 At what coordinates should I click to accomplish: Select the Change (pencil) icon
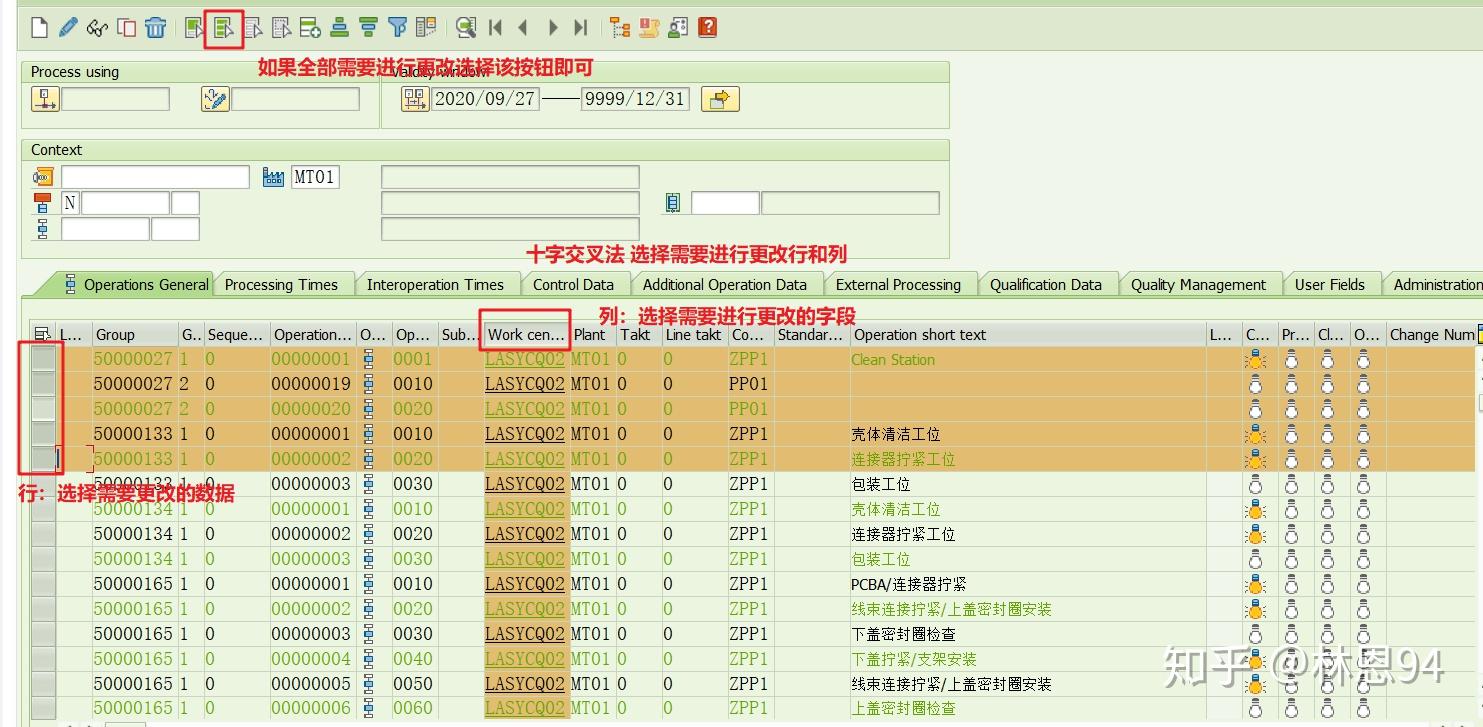66,27
